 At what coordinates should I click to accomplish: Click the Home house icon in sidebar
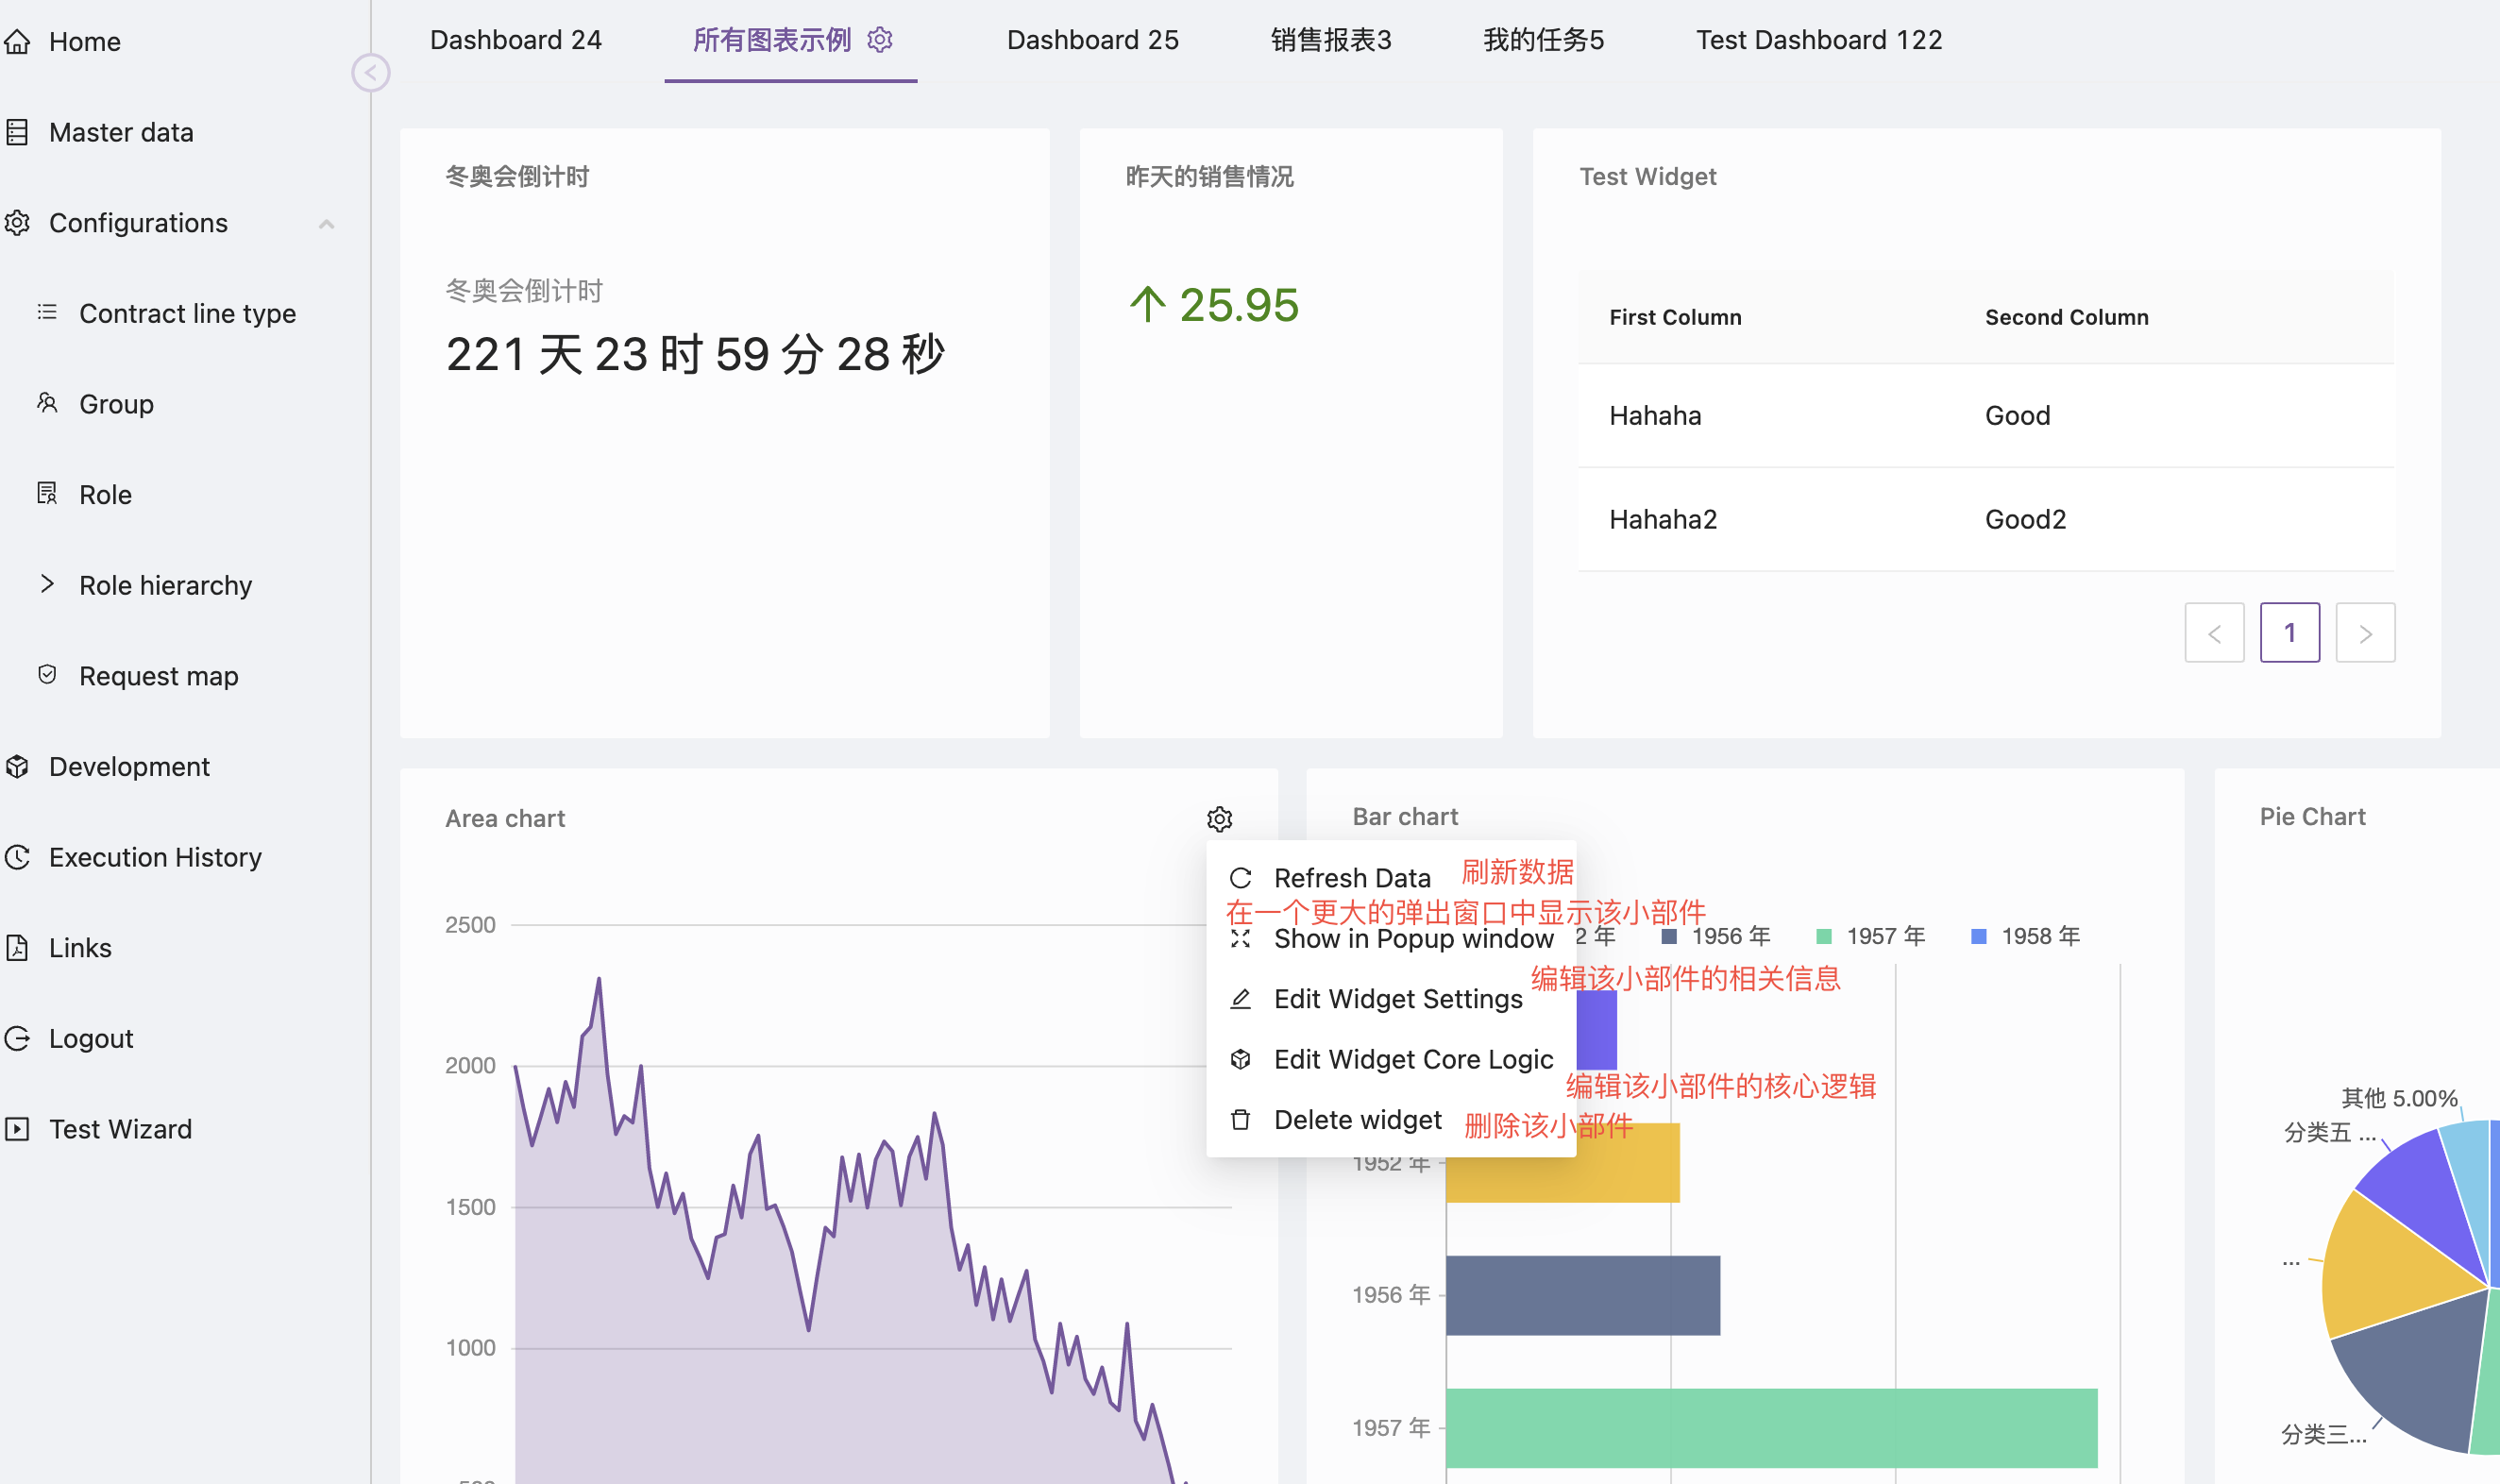pos(18,42)
